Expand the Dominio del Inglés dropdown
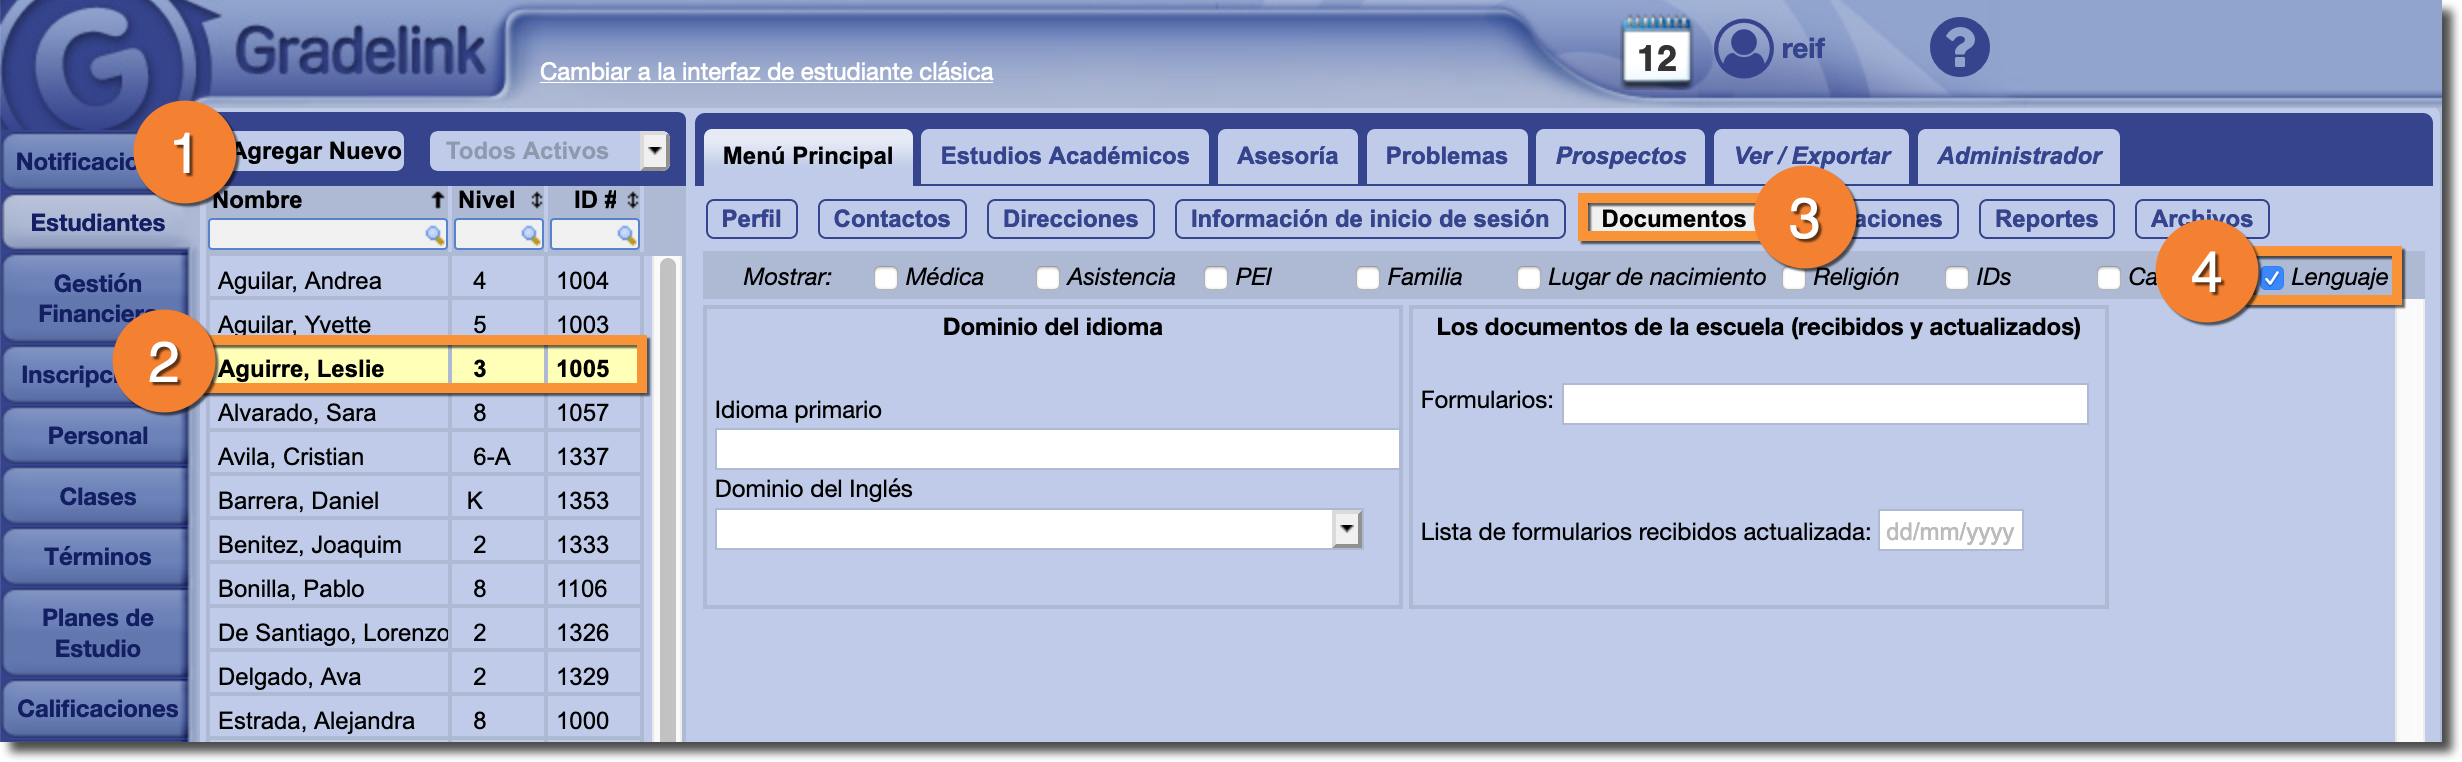The width and height of the screenshot is (2462, 762). [1347, 528]
